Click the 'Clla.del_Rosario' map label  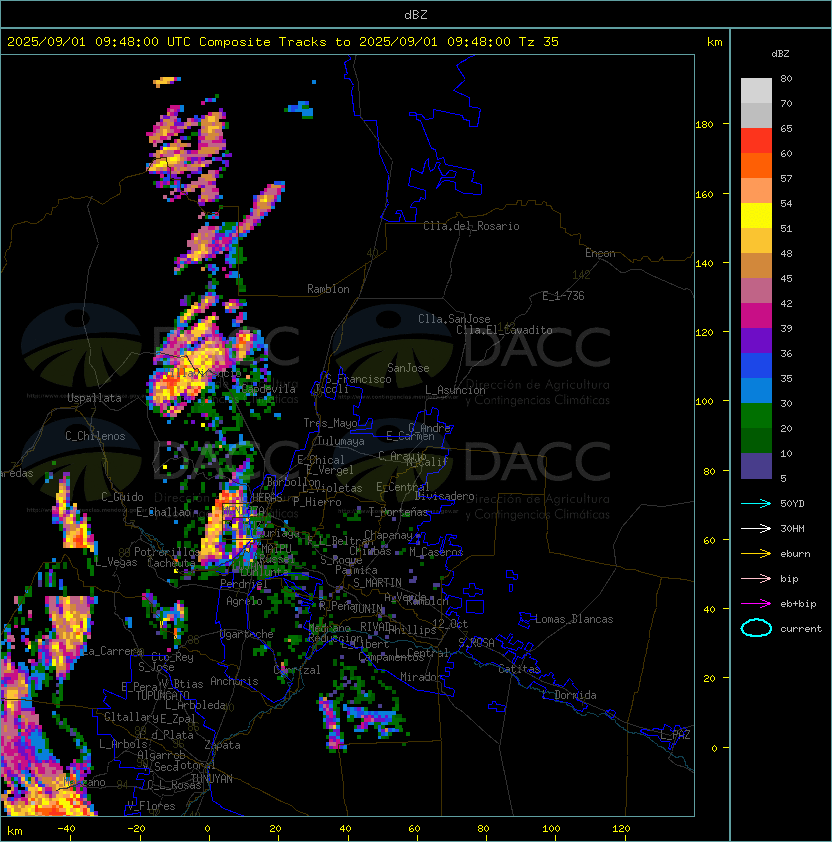tap(471, 226)
